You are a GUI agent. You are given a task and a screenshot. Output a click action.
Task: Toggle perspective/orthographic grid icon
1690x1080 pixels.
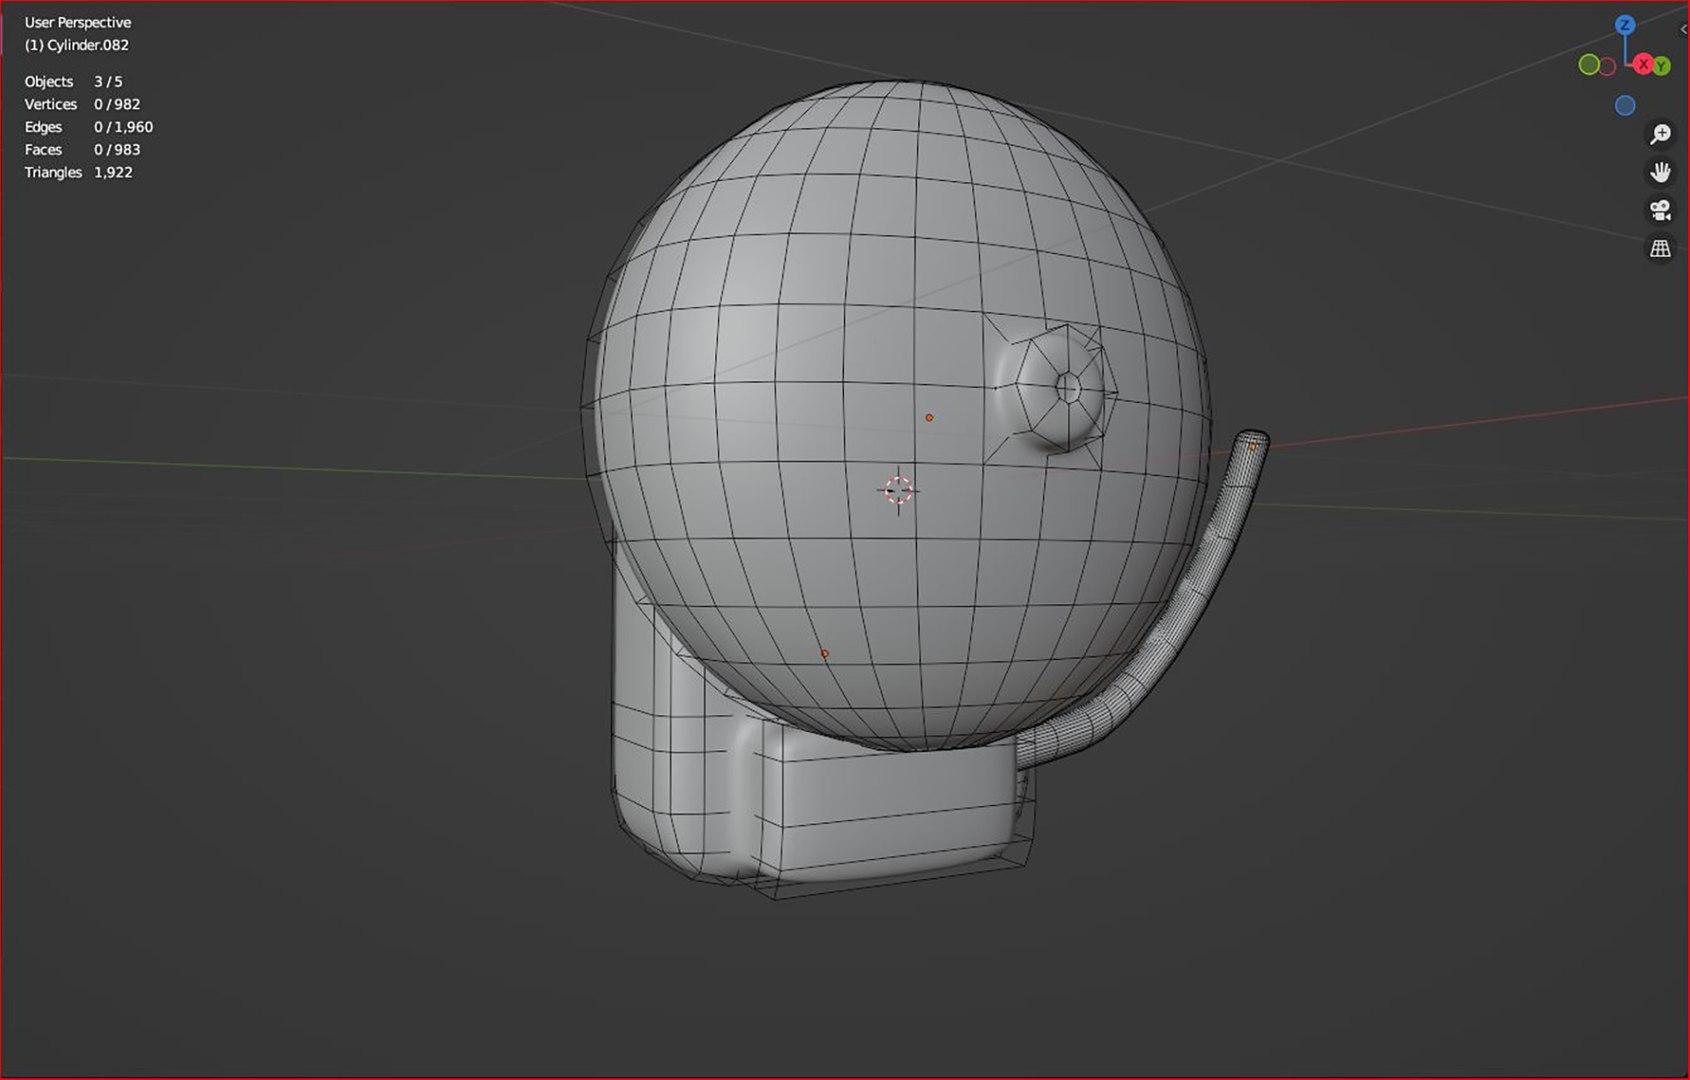point(1660,248)
